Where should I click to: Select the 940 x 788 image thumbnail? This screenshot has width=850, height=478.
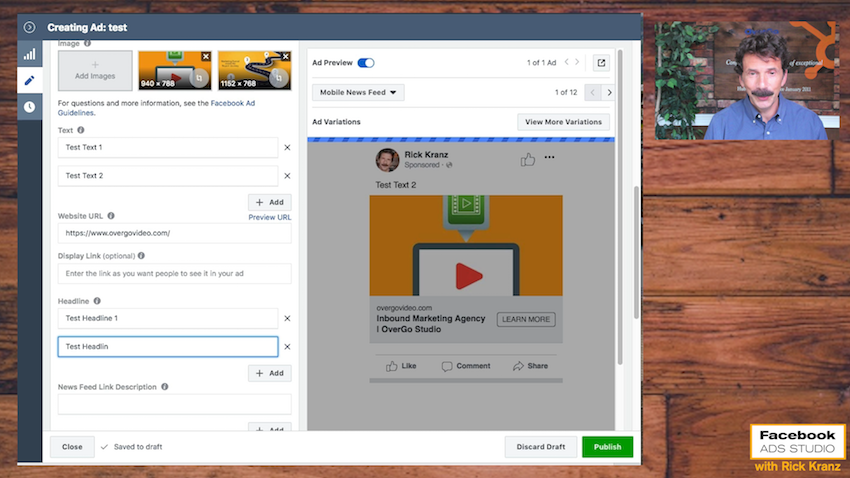point(175,70)
